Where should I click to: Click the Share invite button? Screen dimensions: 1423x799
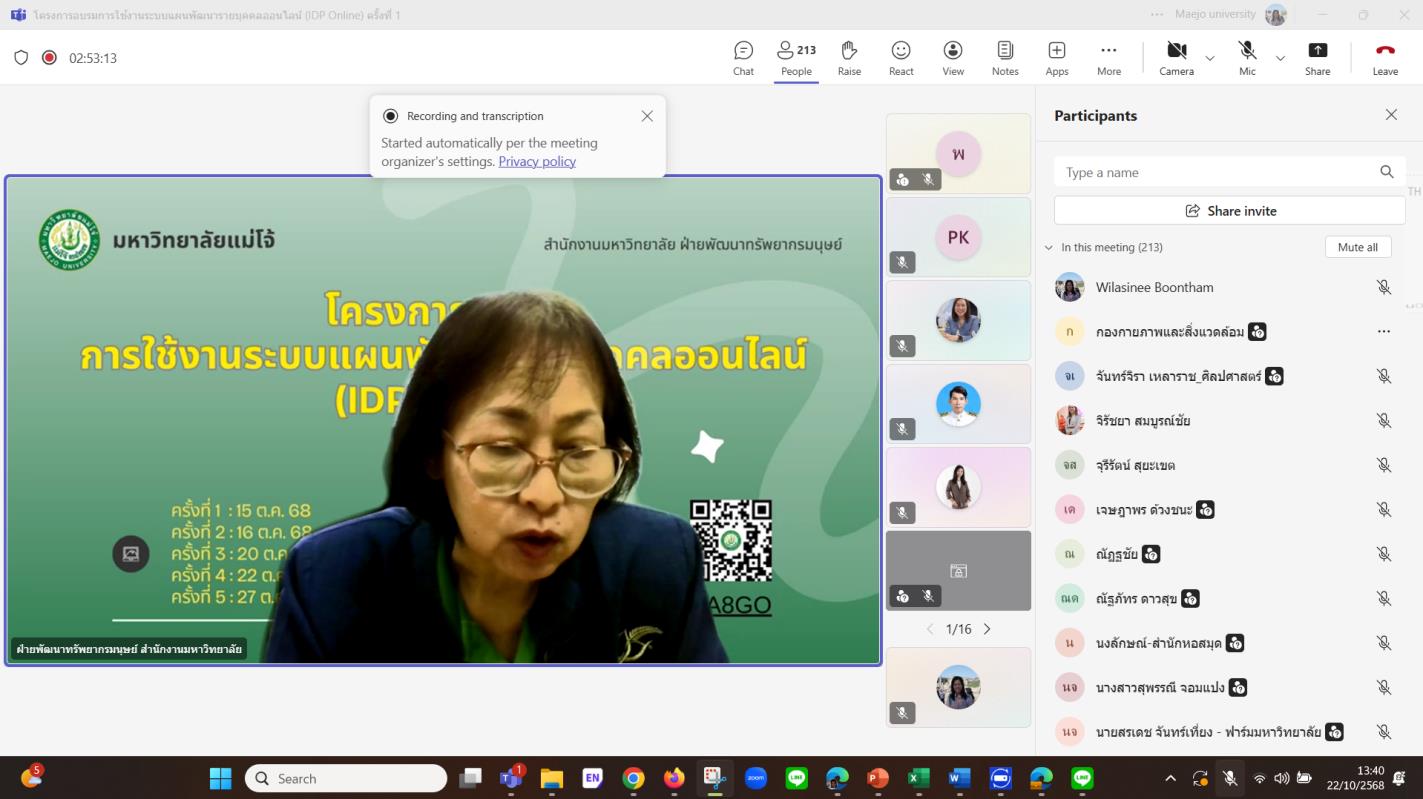(1229, 211)
